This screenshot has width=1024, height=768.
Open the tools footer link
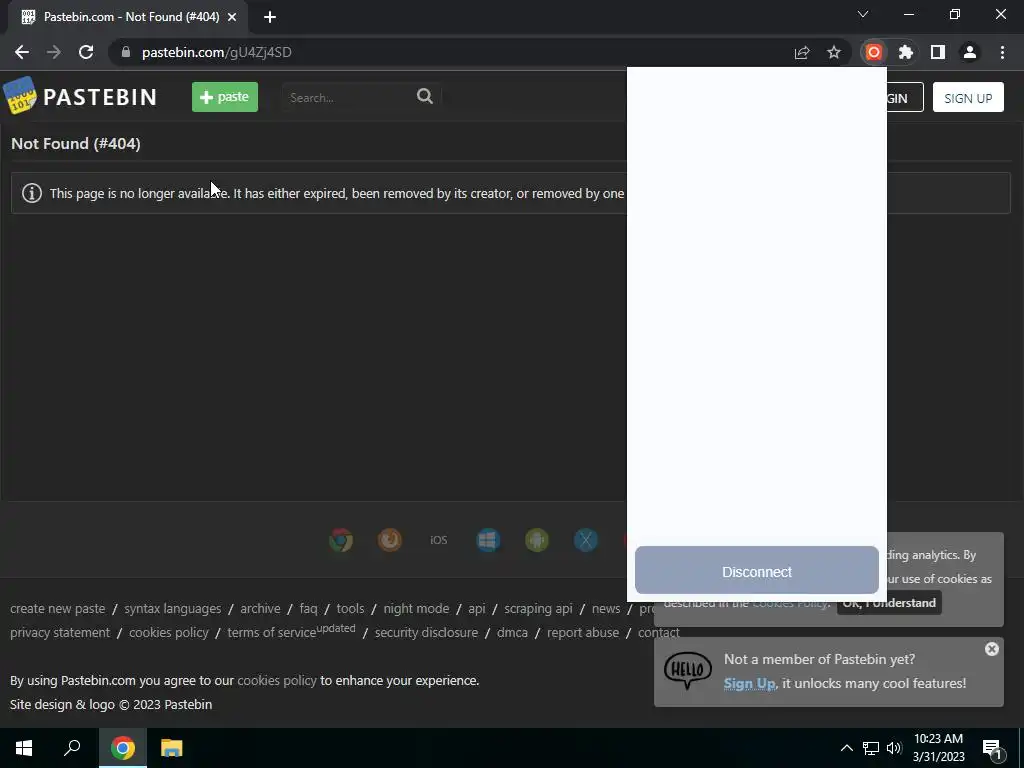coord(350,609)
